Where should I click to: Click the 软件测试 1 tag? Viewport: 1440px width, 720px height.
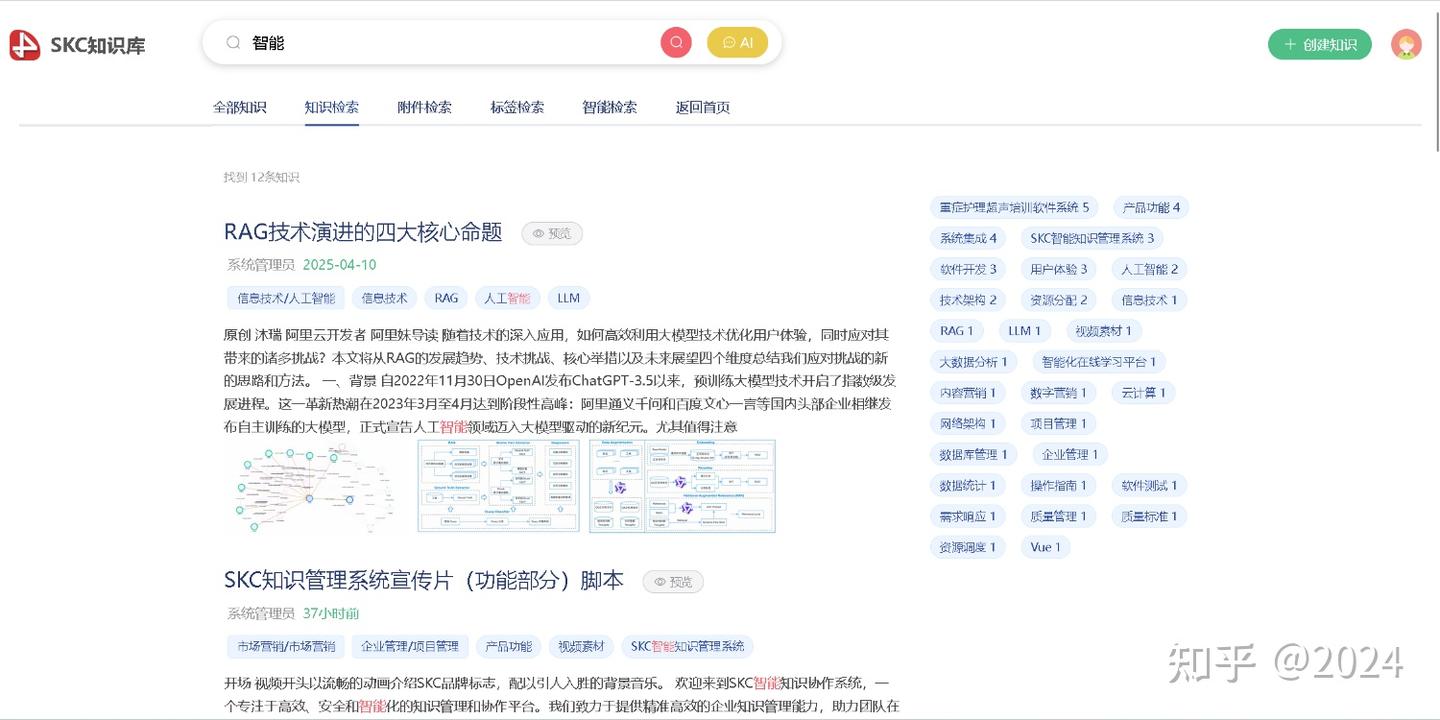pos(1149,486)
